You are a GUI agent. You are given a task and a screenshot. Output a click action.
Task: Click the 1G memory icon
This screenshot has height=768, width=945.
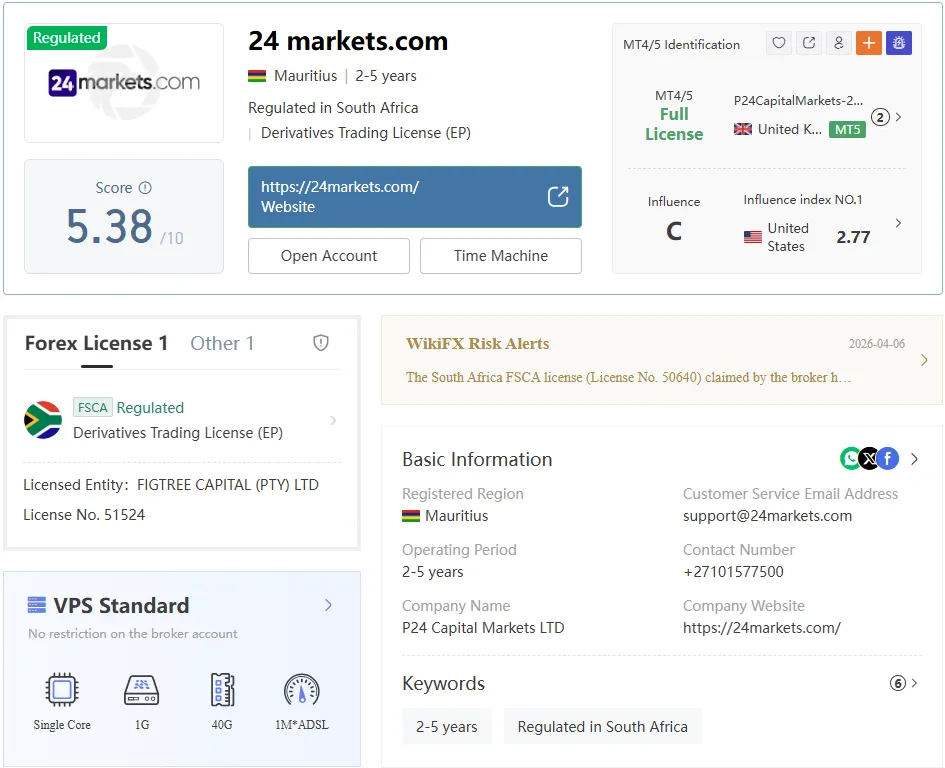pyautogui.click(x=142, y=690)
